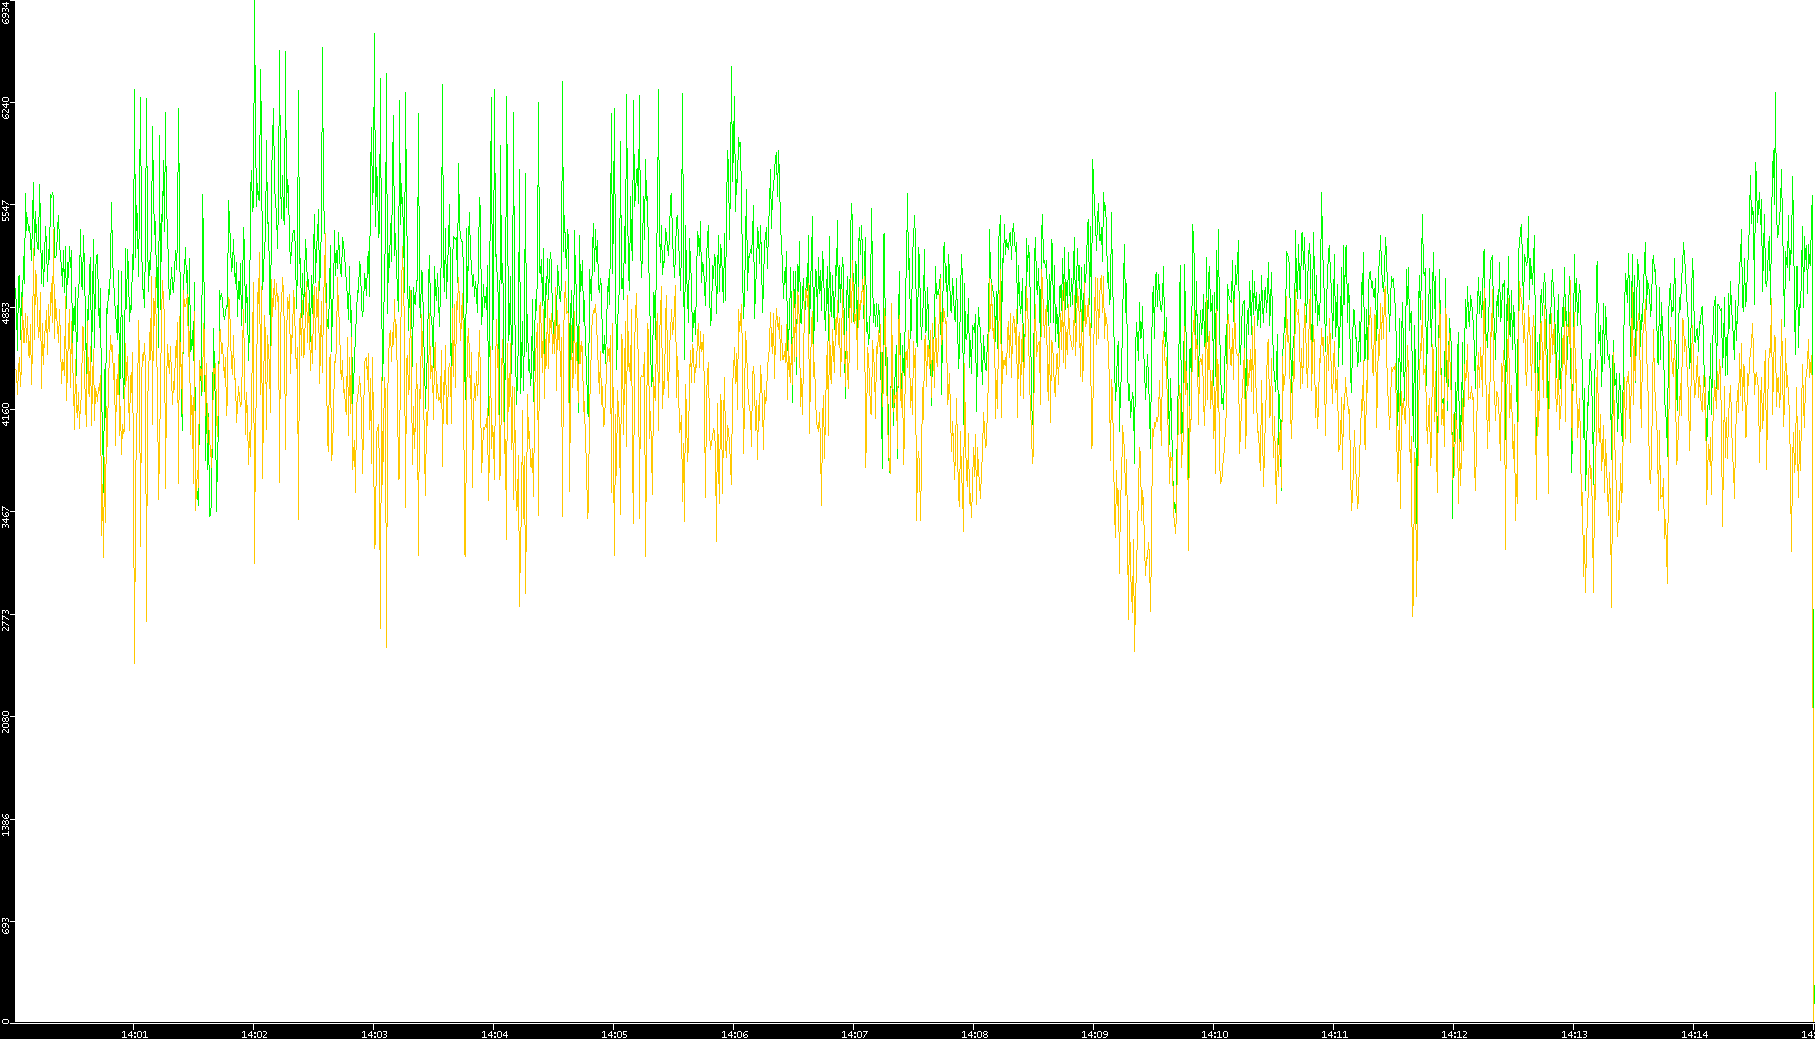Click the 1386 y-axis tick label
Viewport: 1815px width, 1039px height.
tap(6, 824)
